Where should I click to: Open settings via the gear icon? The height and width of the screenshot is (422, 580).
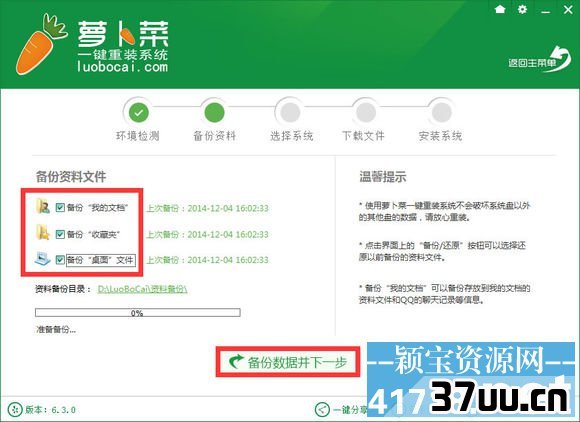pyautogui.click(x=522, y=9)
